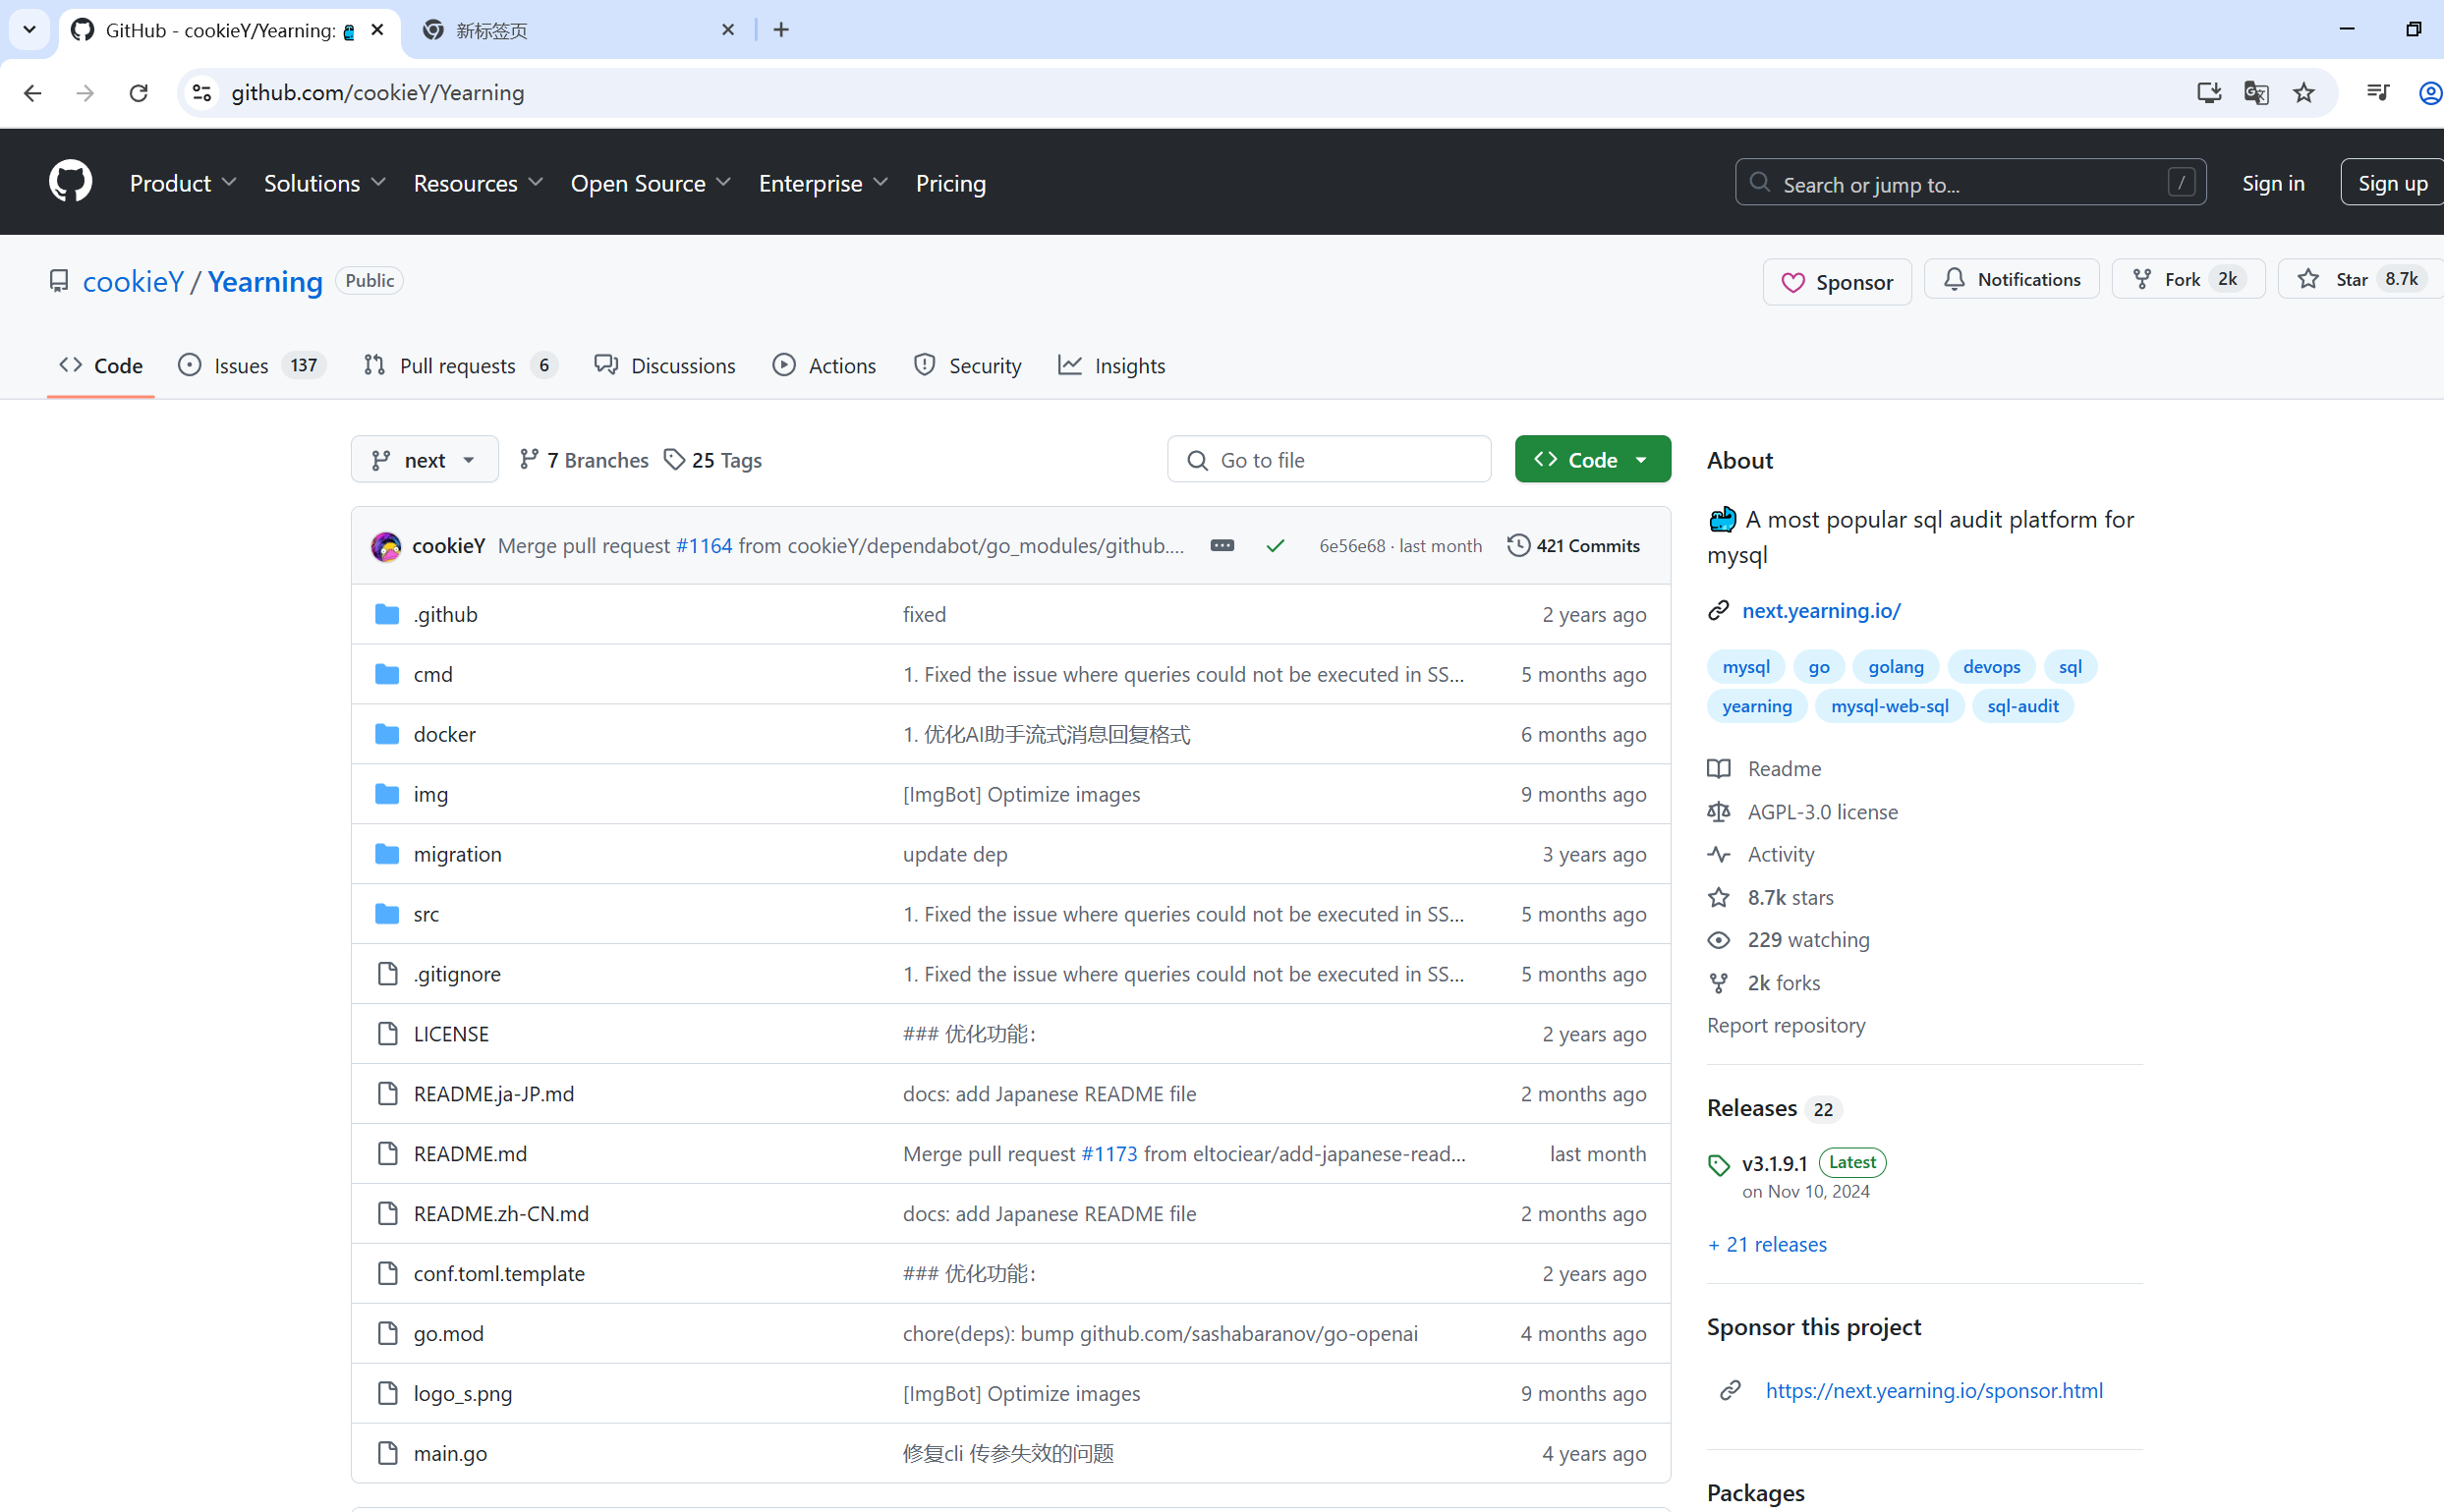
Task: Open the Sponsor dialog via the heart icon
Action: coord(1794,281)
